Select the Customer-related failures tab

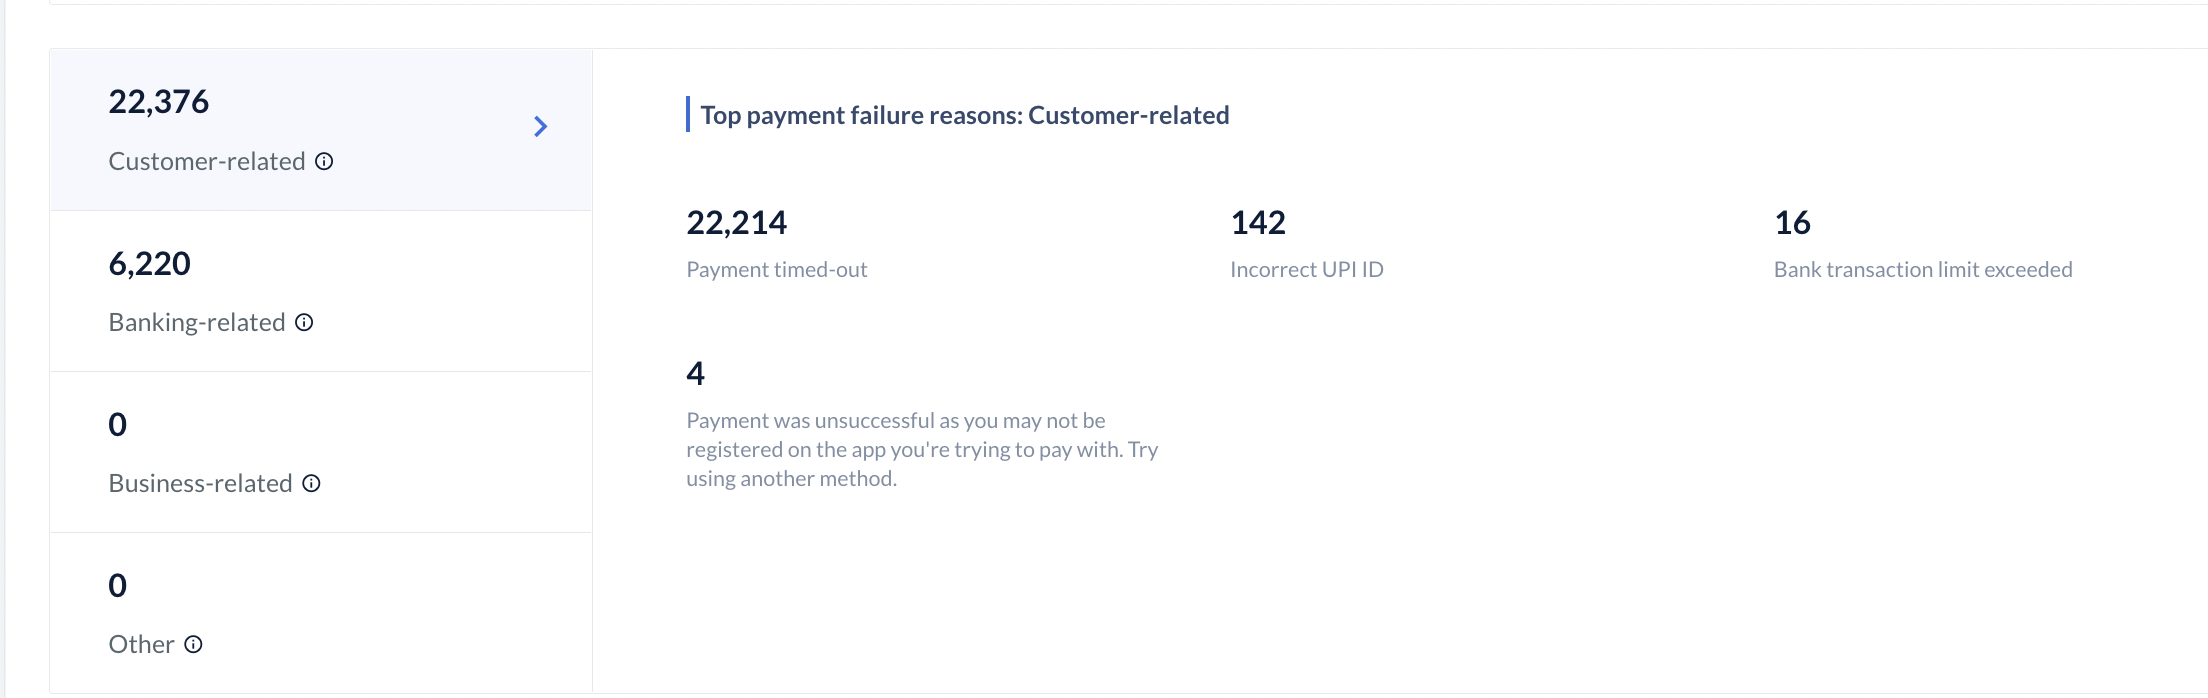pos(321,130)
